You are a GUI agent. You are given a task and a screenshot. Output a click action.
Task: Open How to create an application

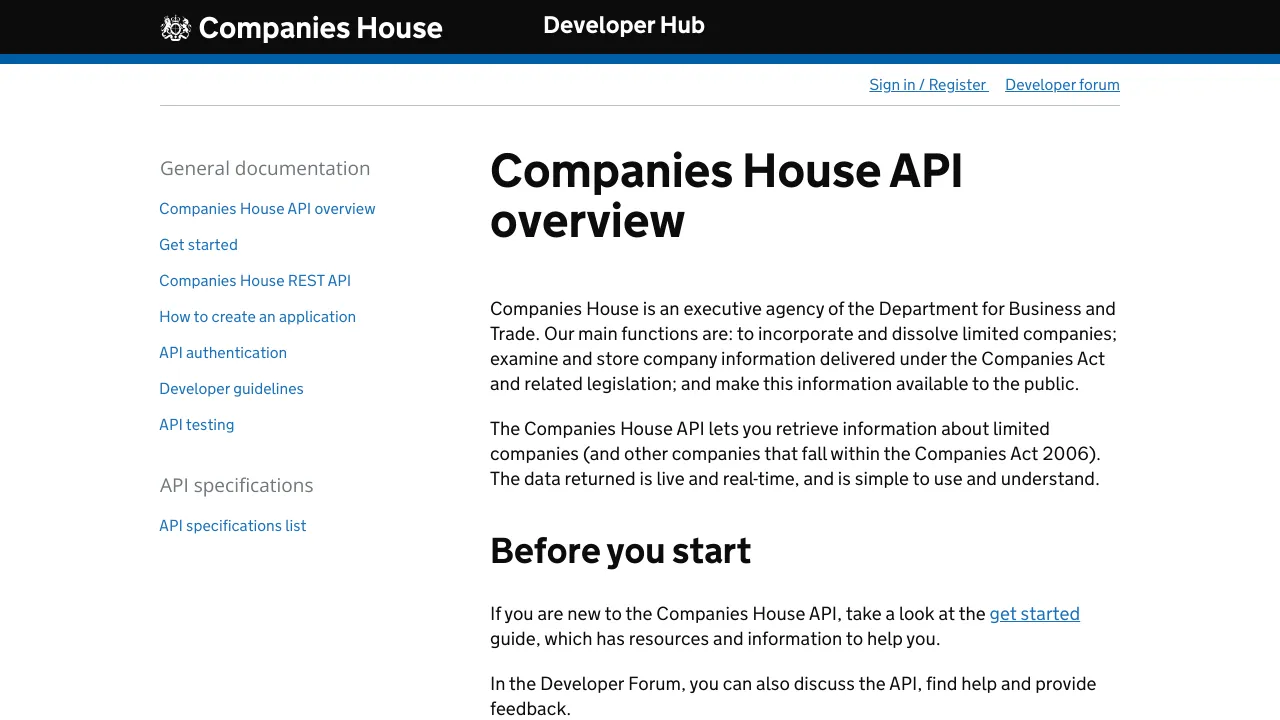[x=257, y=317]
